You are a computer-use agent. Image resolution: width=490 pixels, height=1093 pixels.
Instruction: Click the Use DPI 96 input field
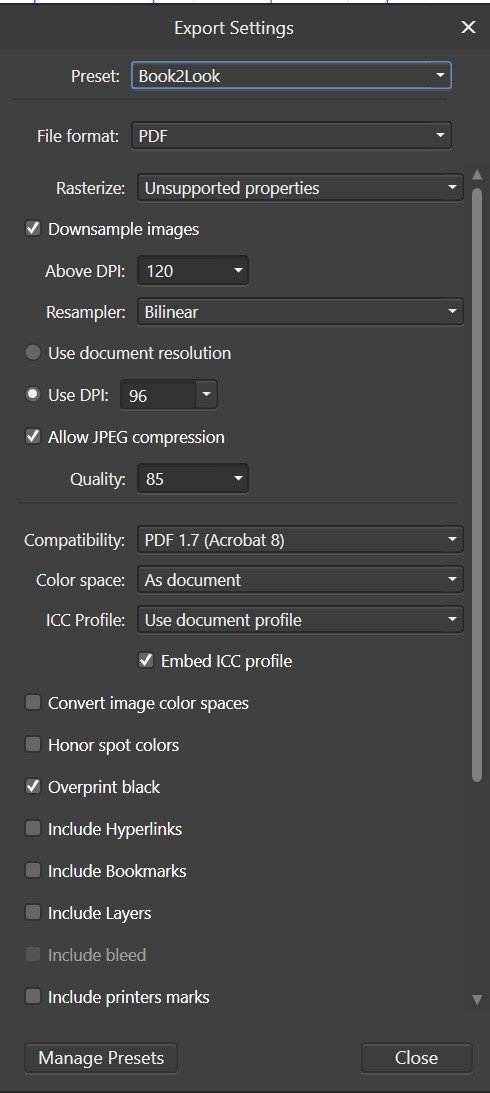159,396
